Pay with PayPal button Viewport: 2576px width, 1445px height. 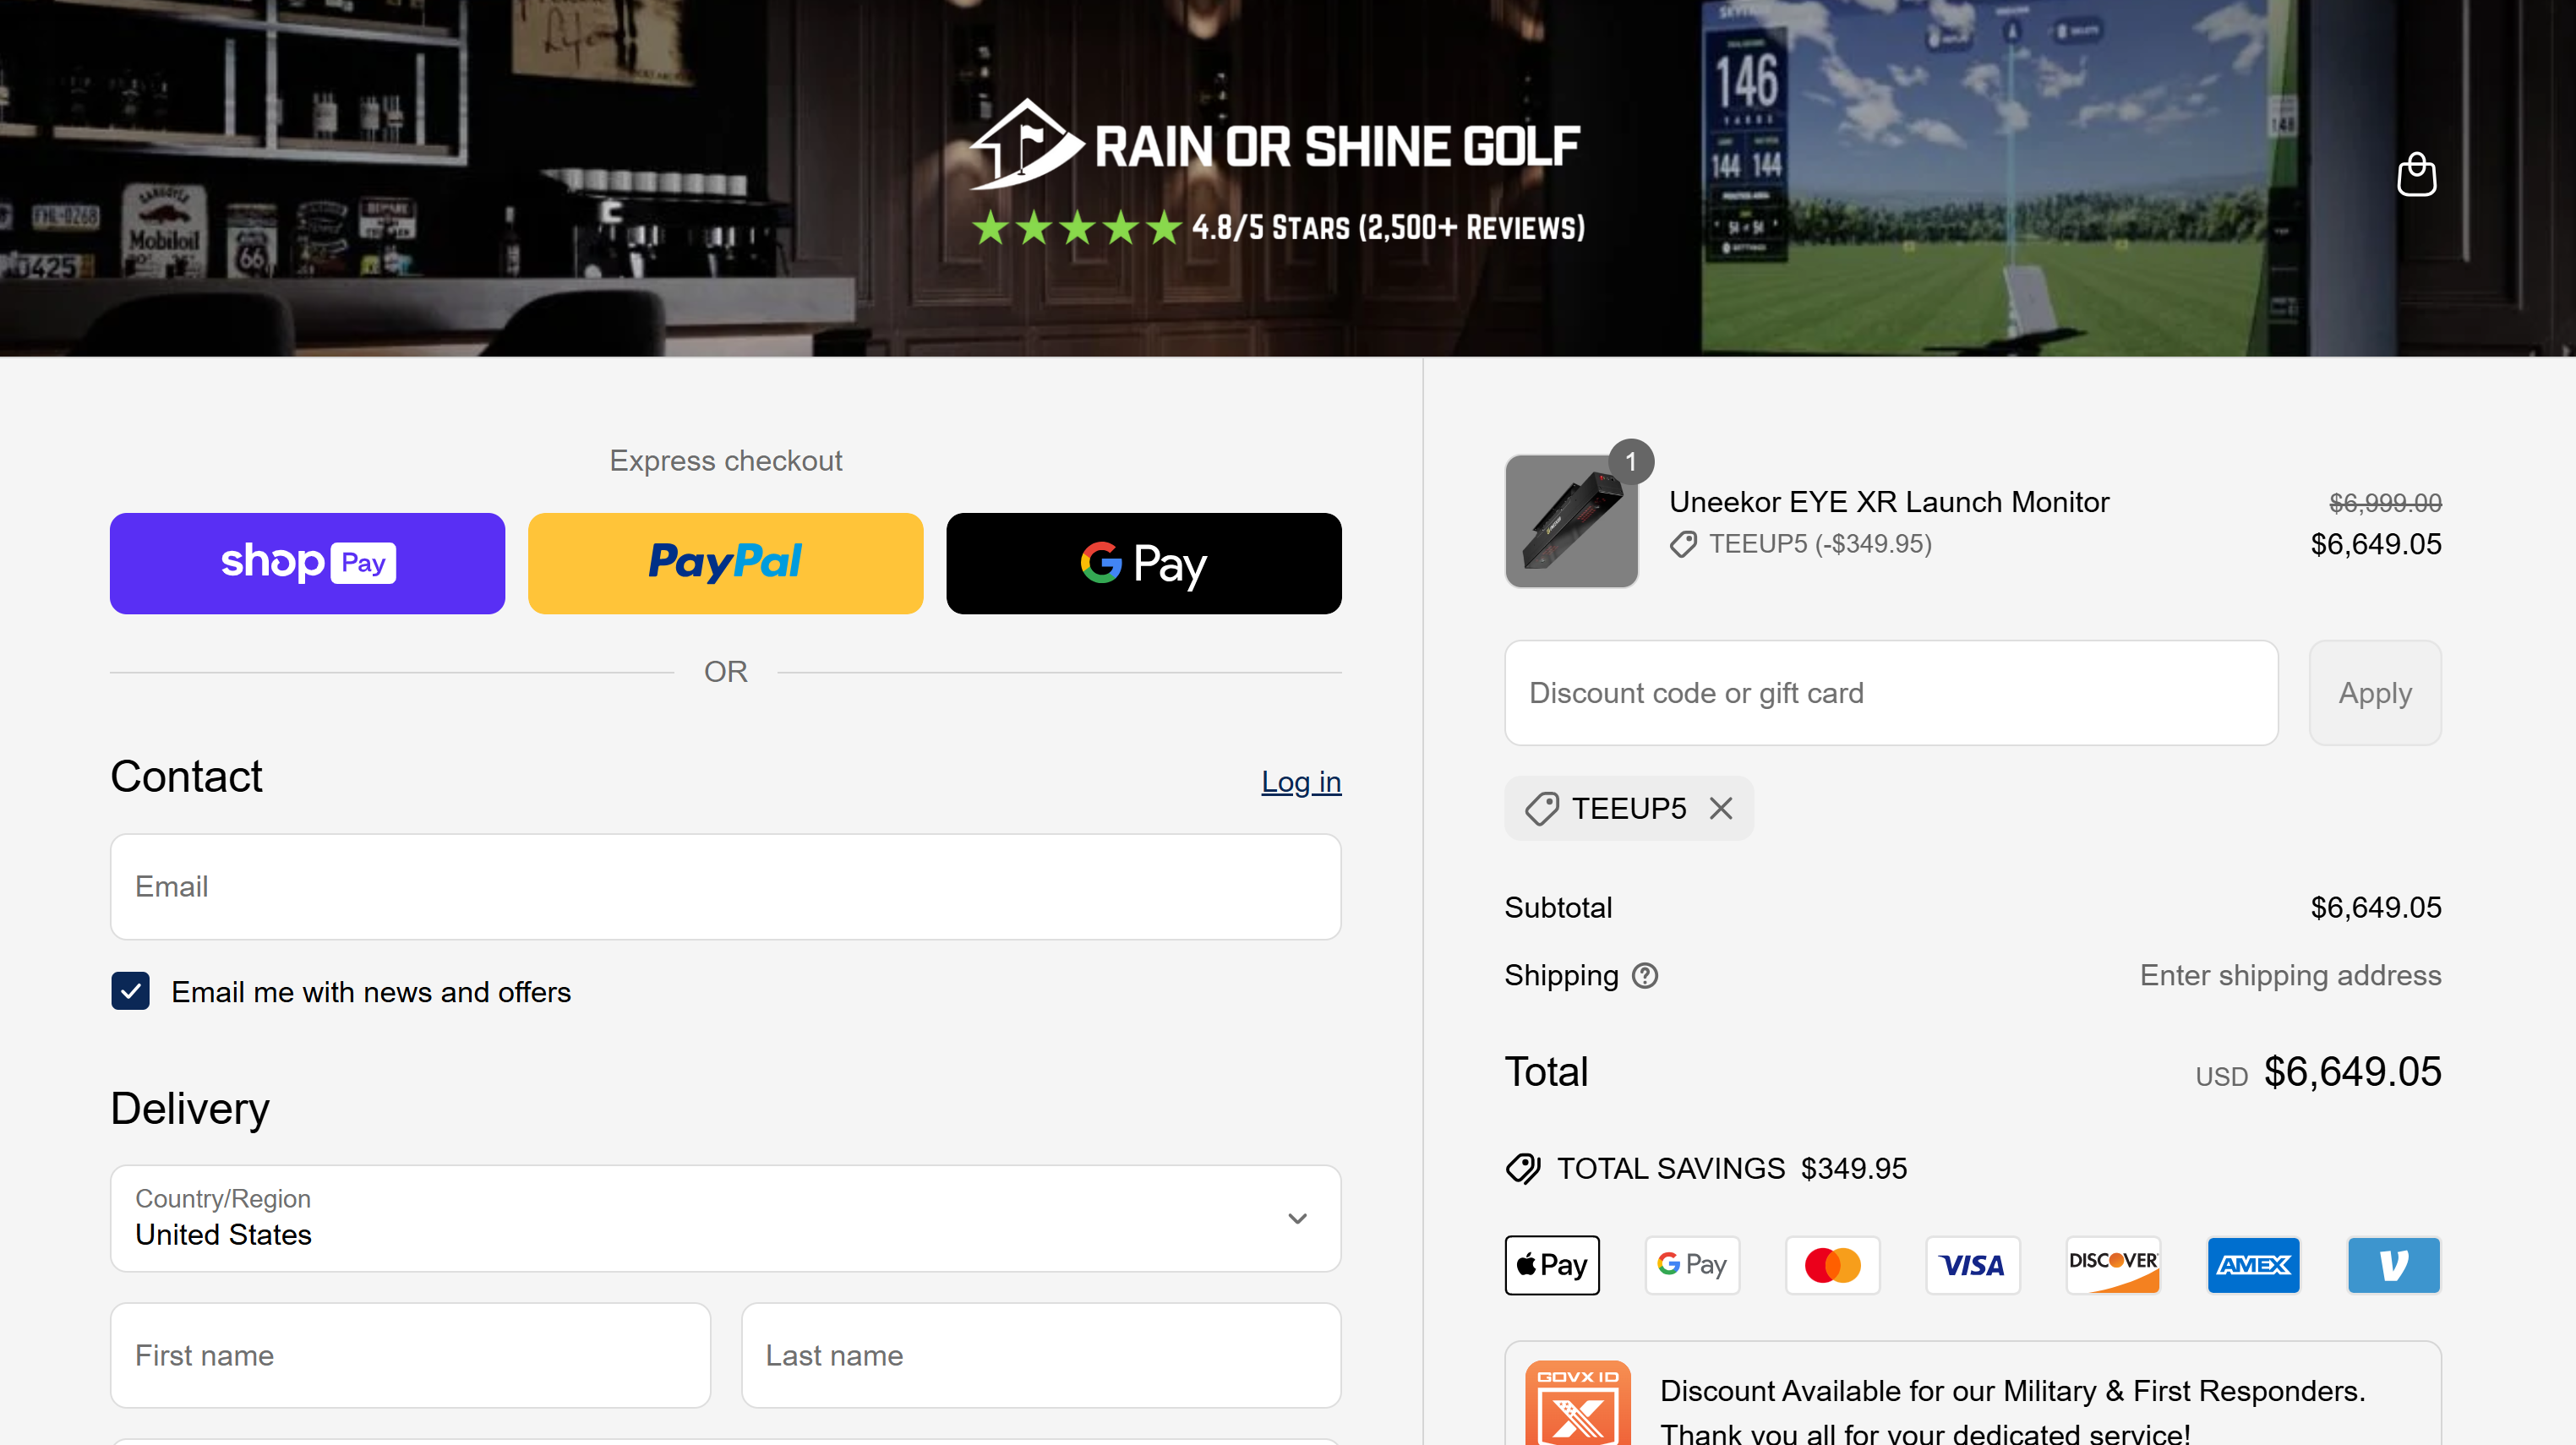pyautogui.click(x=725, y=563)
